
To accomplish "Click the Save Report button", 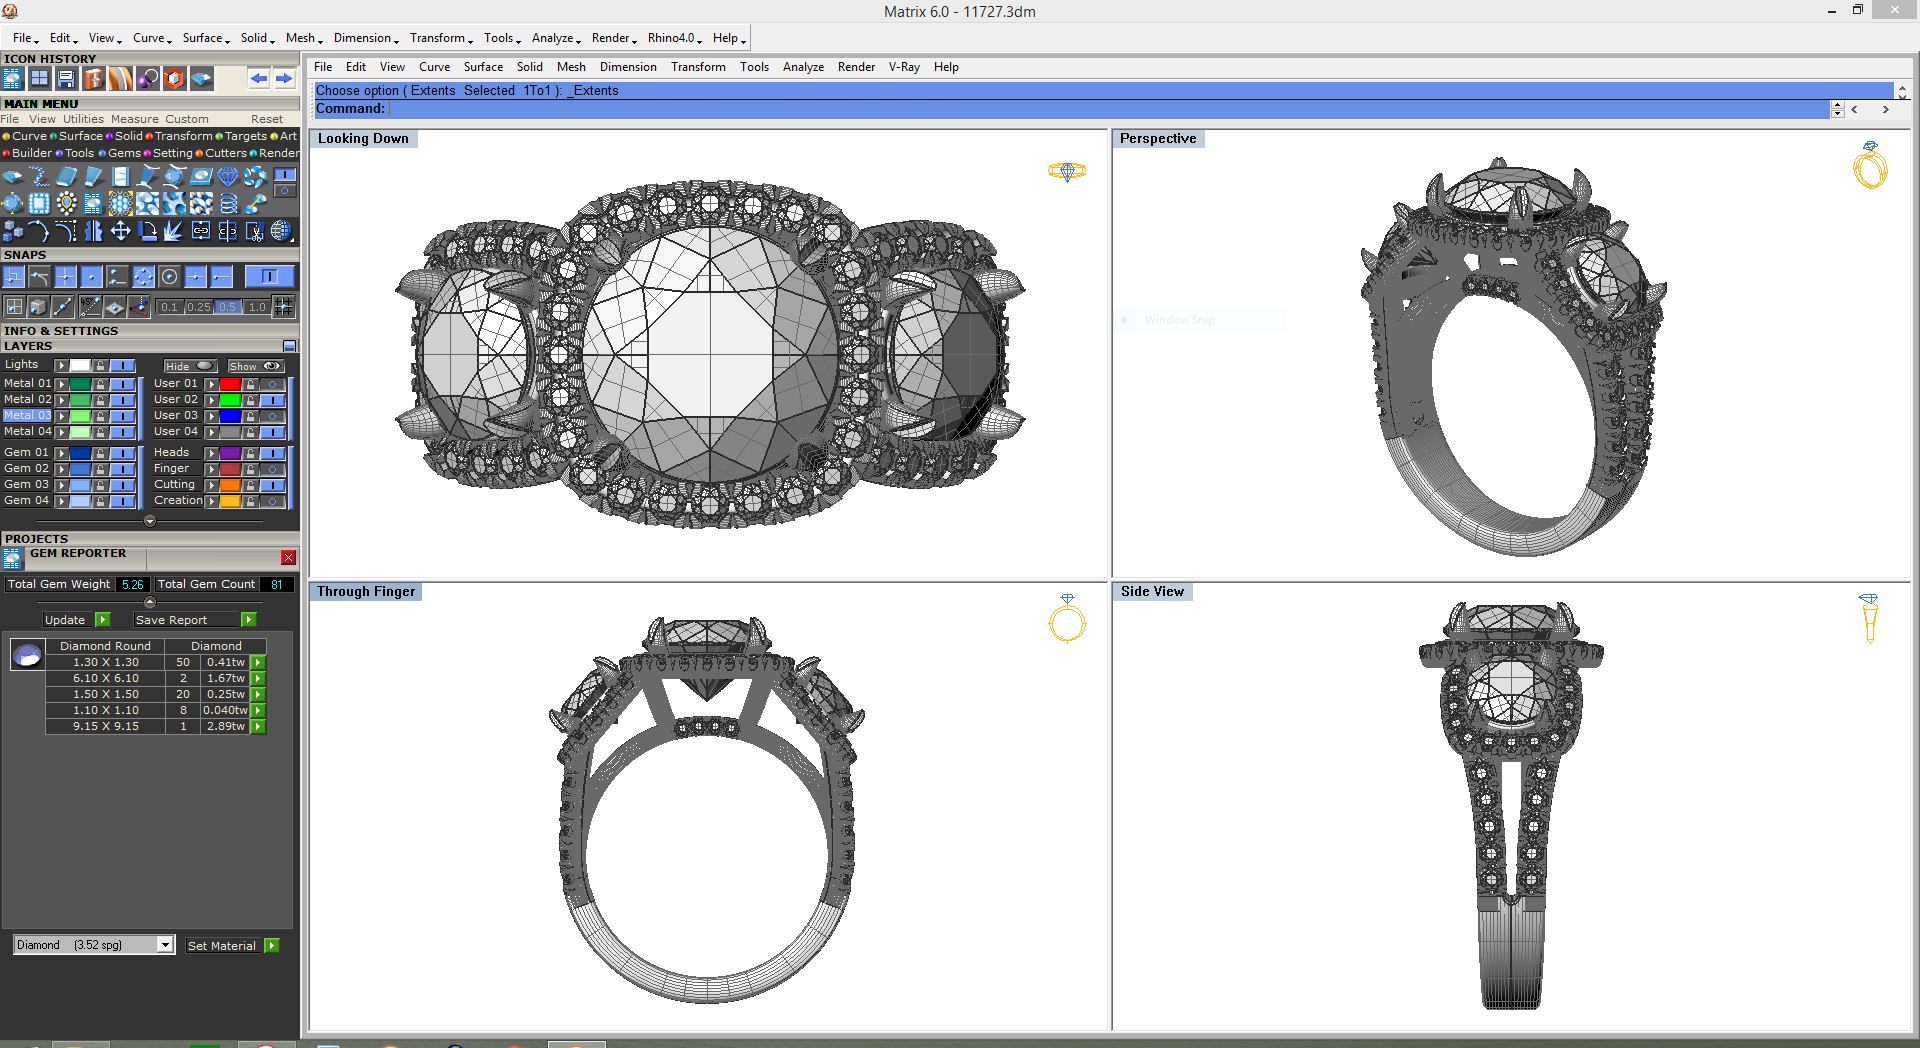I will [178, 619].
